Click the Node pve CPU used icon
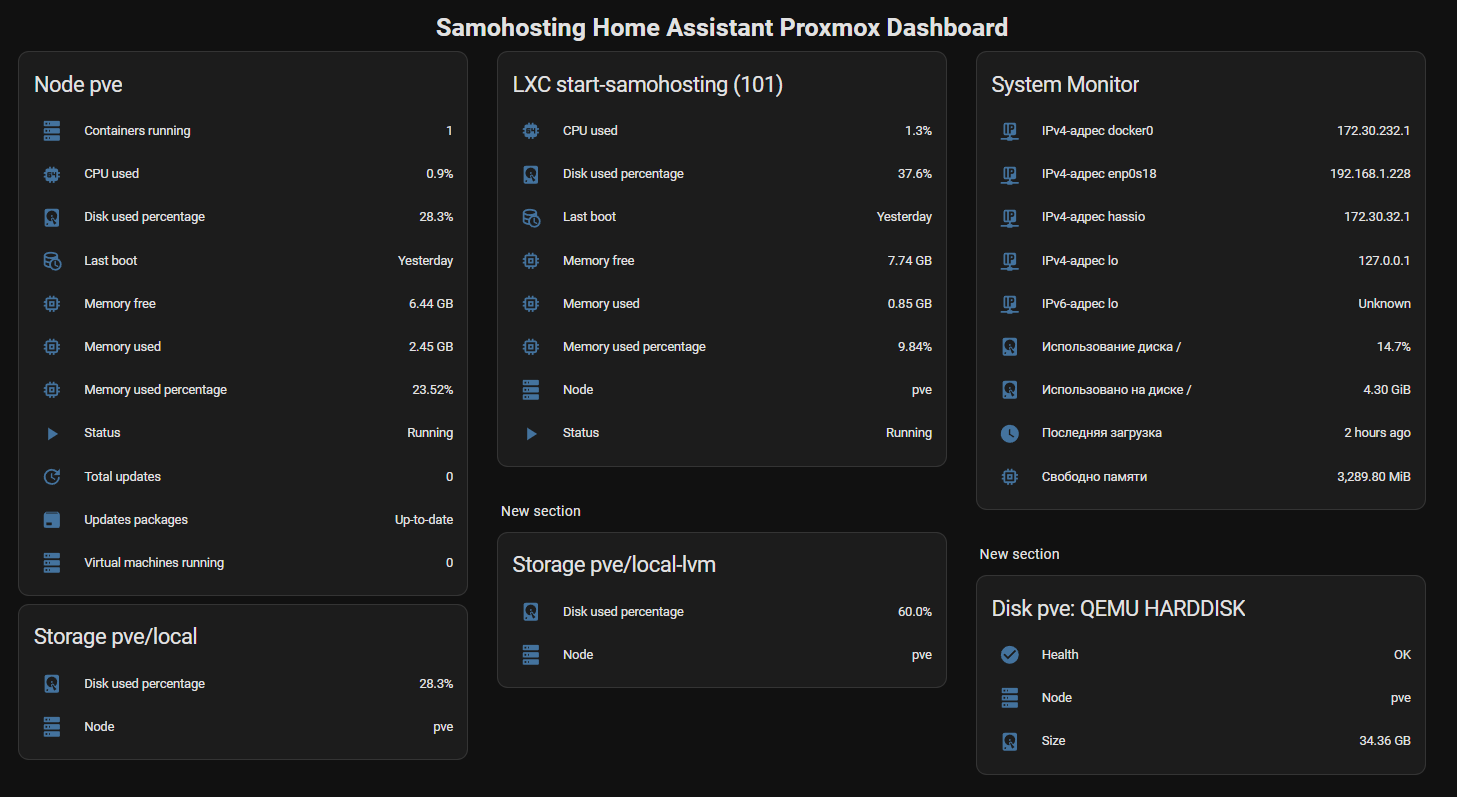Screen dimensions: 1457x797 [x=52, y=174]
